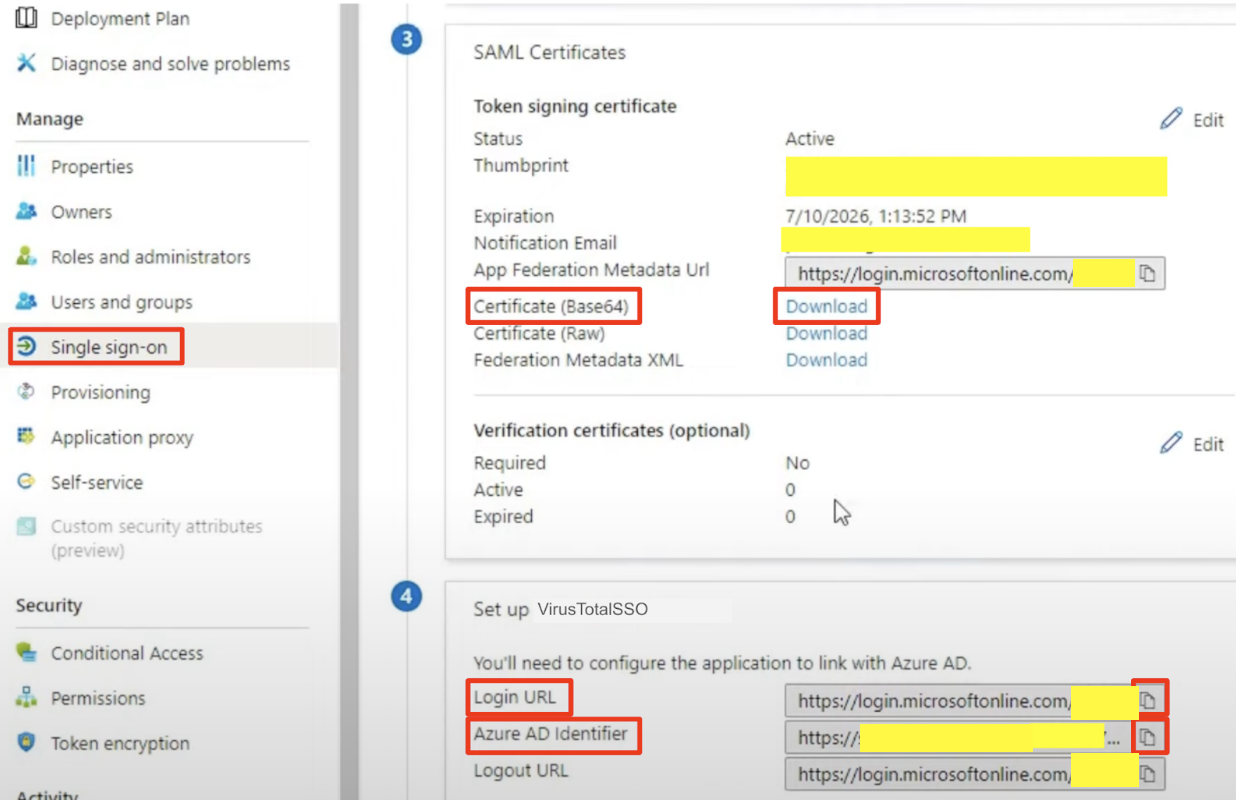
Task: Click the expiration date 7/10/2026 value
Action: coord(876,216)
